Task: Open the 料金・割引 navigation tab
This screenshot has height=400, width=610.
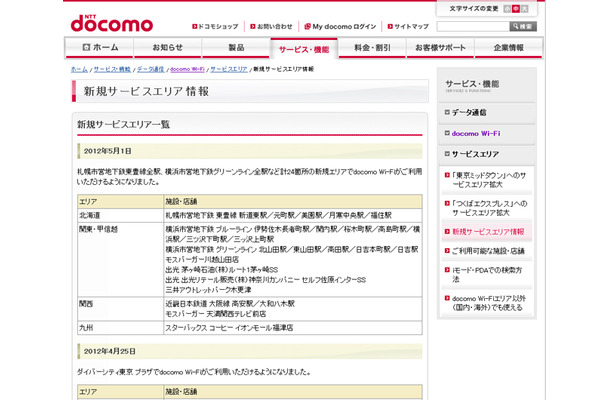Action: [372, 47]
